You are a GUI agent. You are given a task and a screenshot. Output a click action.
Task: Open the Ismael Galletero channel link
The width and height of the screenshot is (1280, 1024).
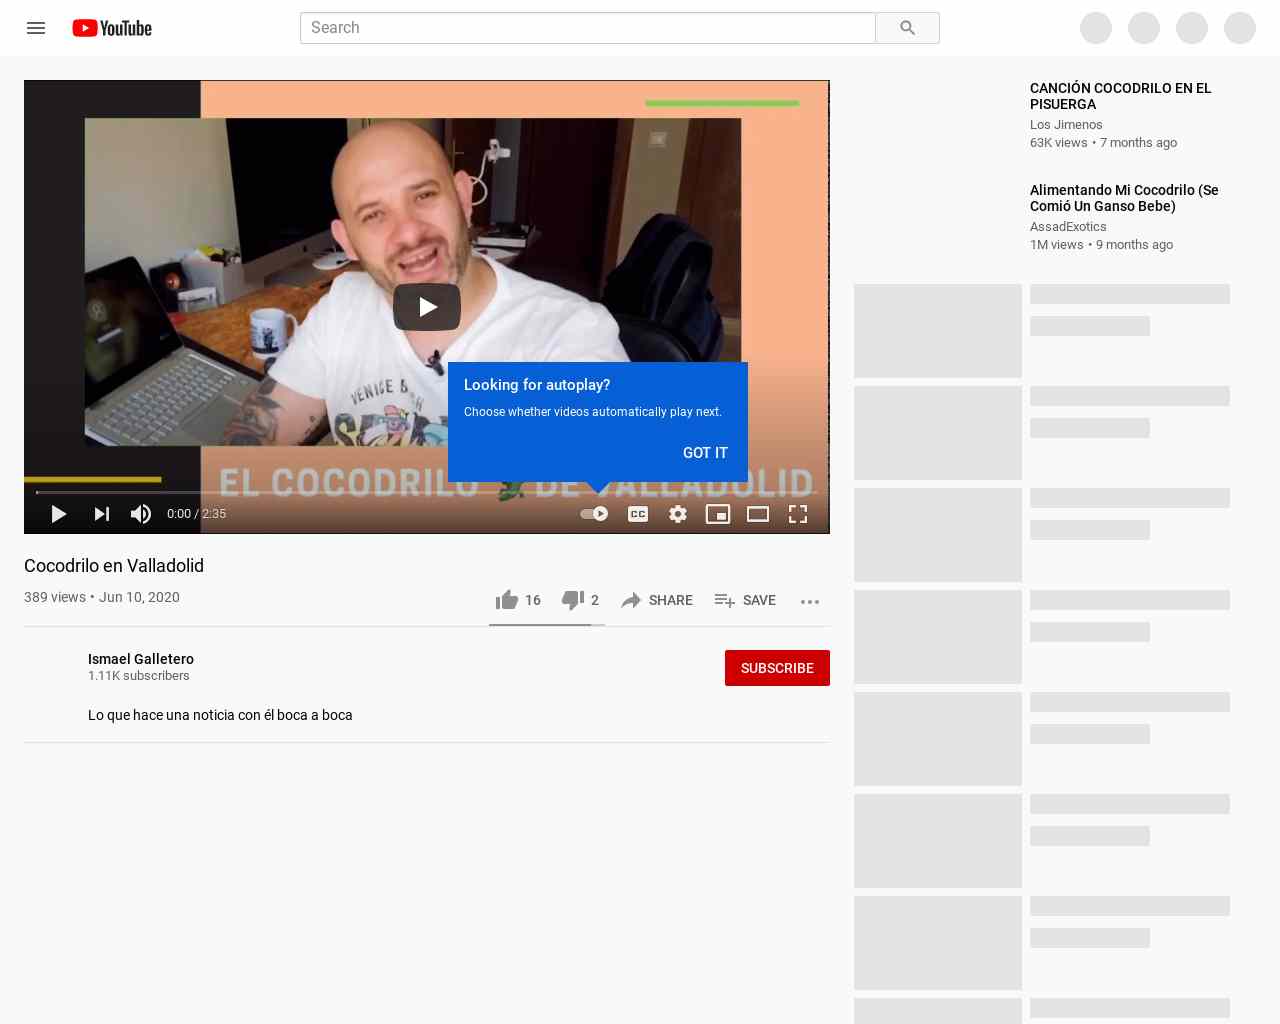click(141, 659)
